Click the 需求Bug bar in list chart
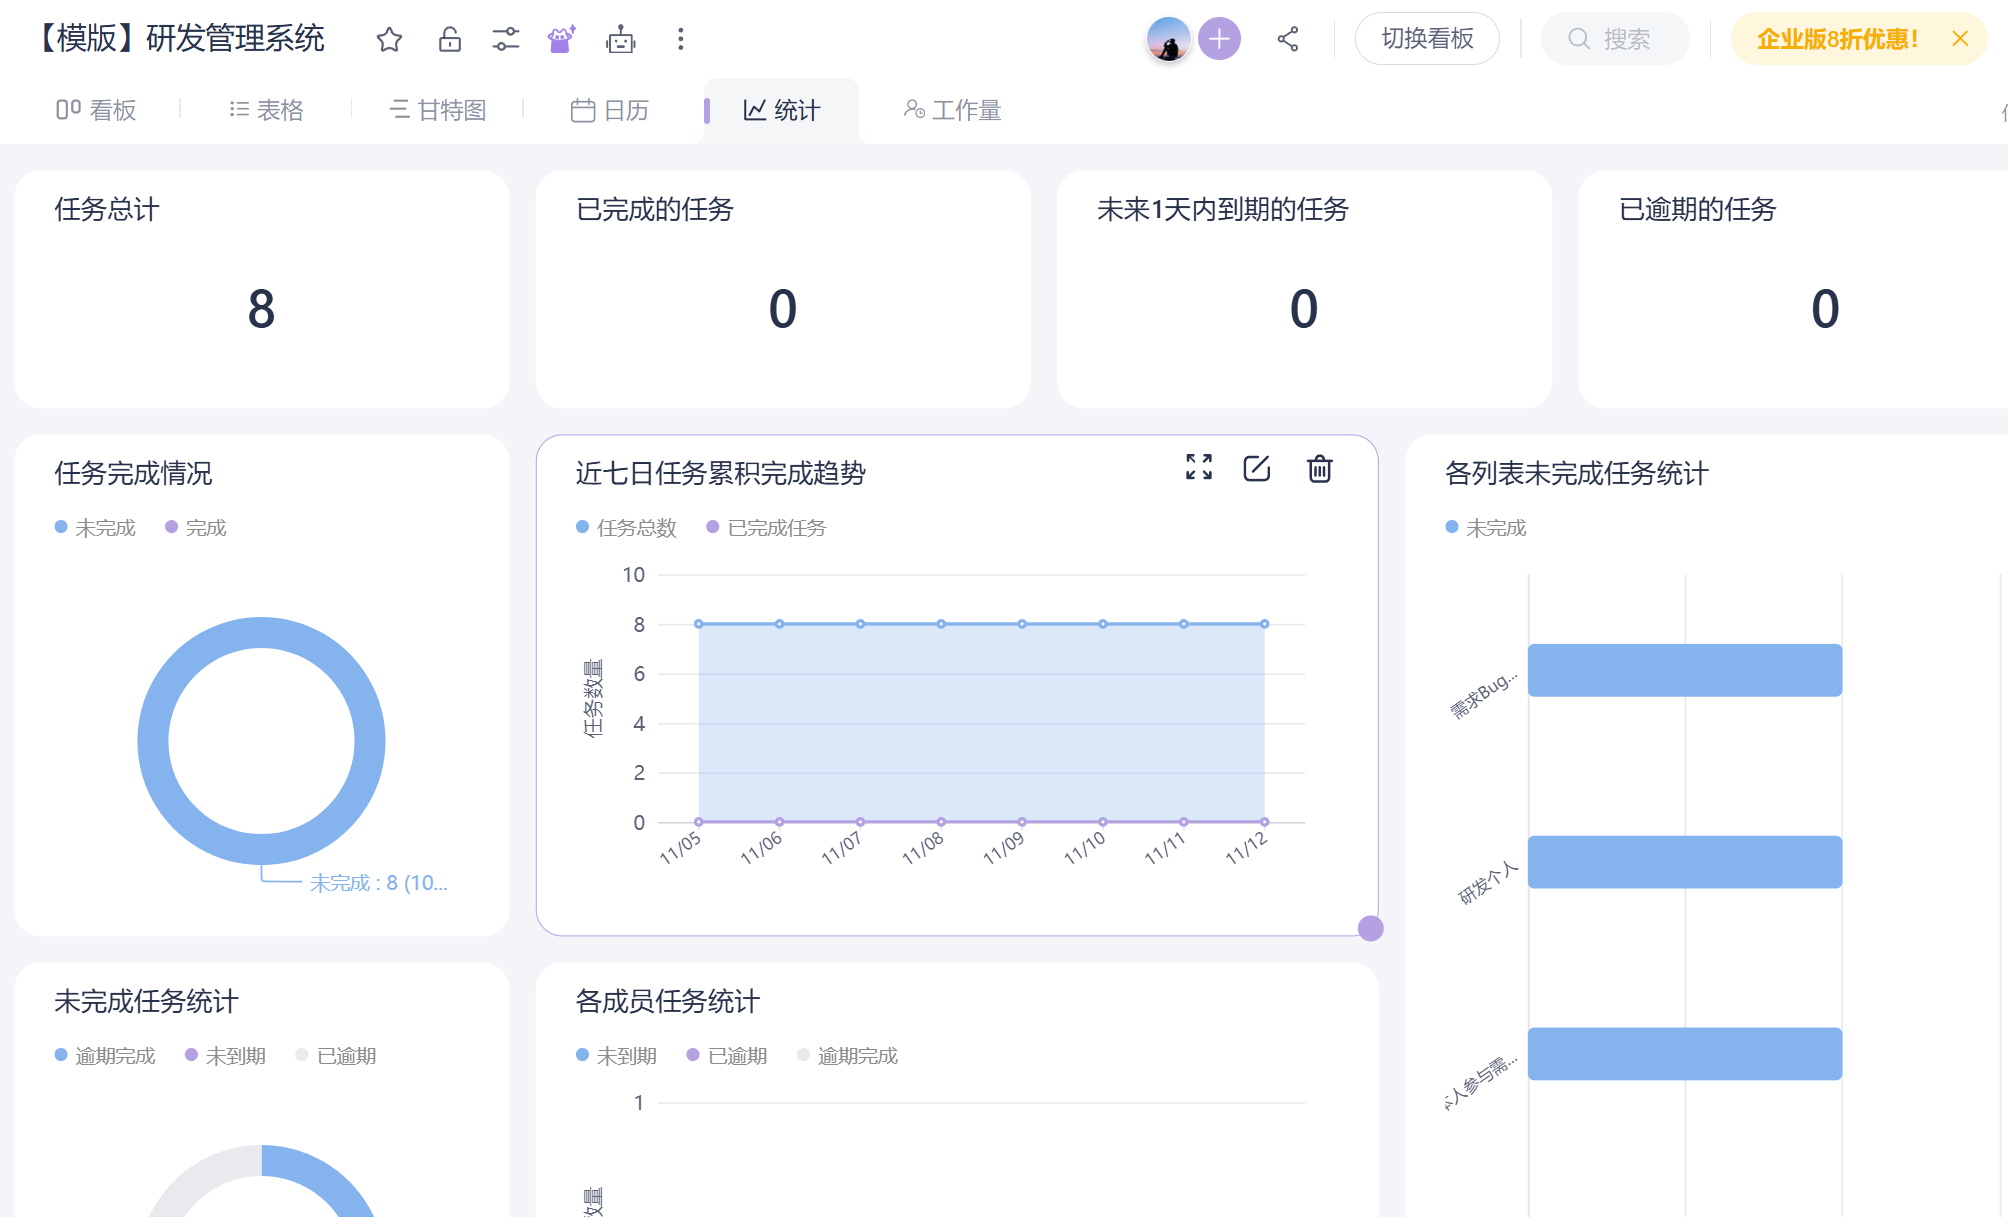 point(1685,670)
